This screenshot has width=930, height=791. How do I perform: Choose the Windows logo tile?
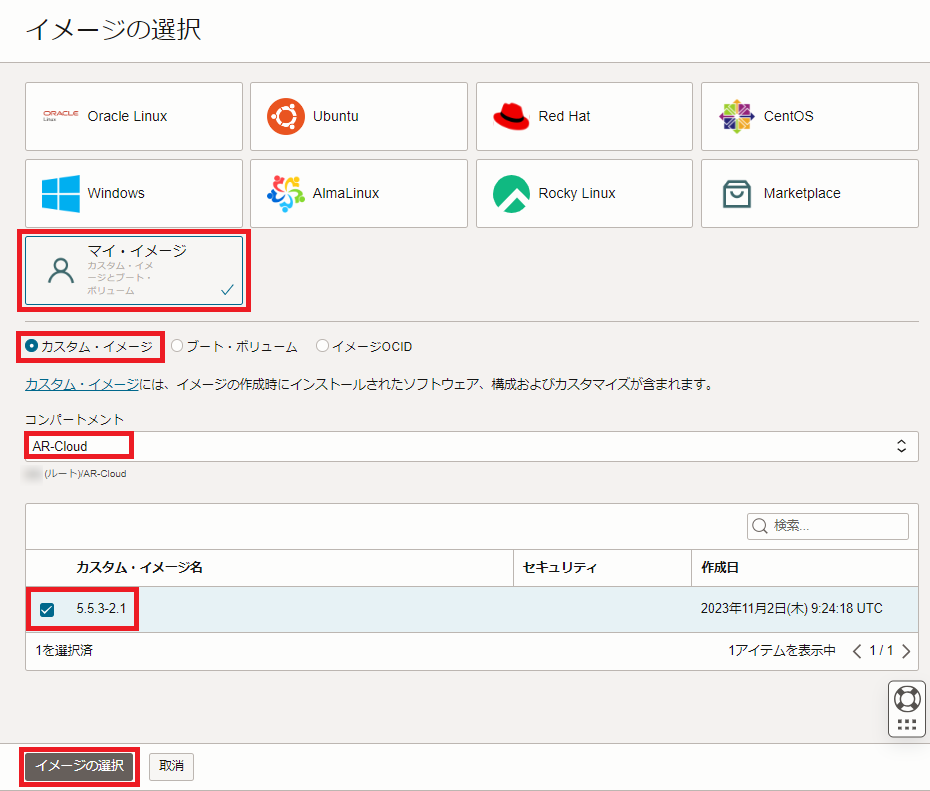click(x=134, y=193)
